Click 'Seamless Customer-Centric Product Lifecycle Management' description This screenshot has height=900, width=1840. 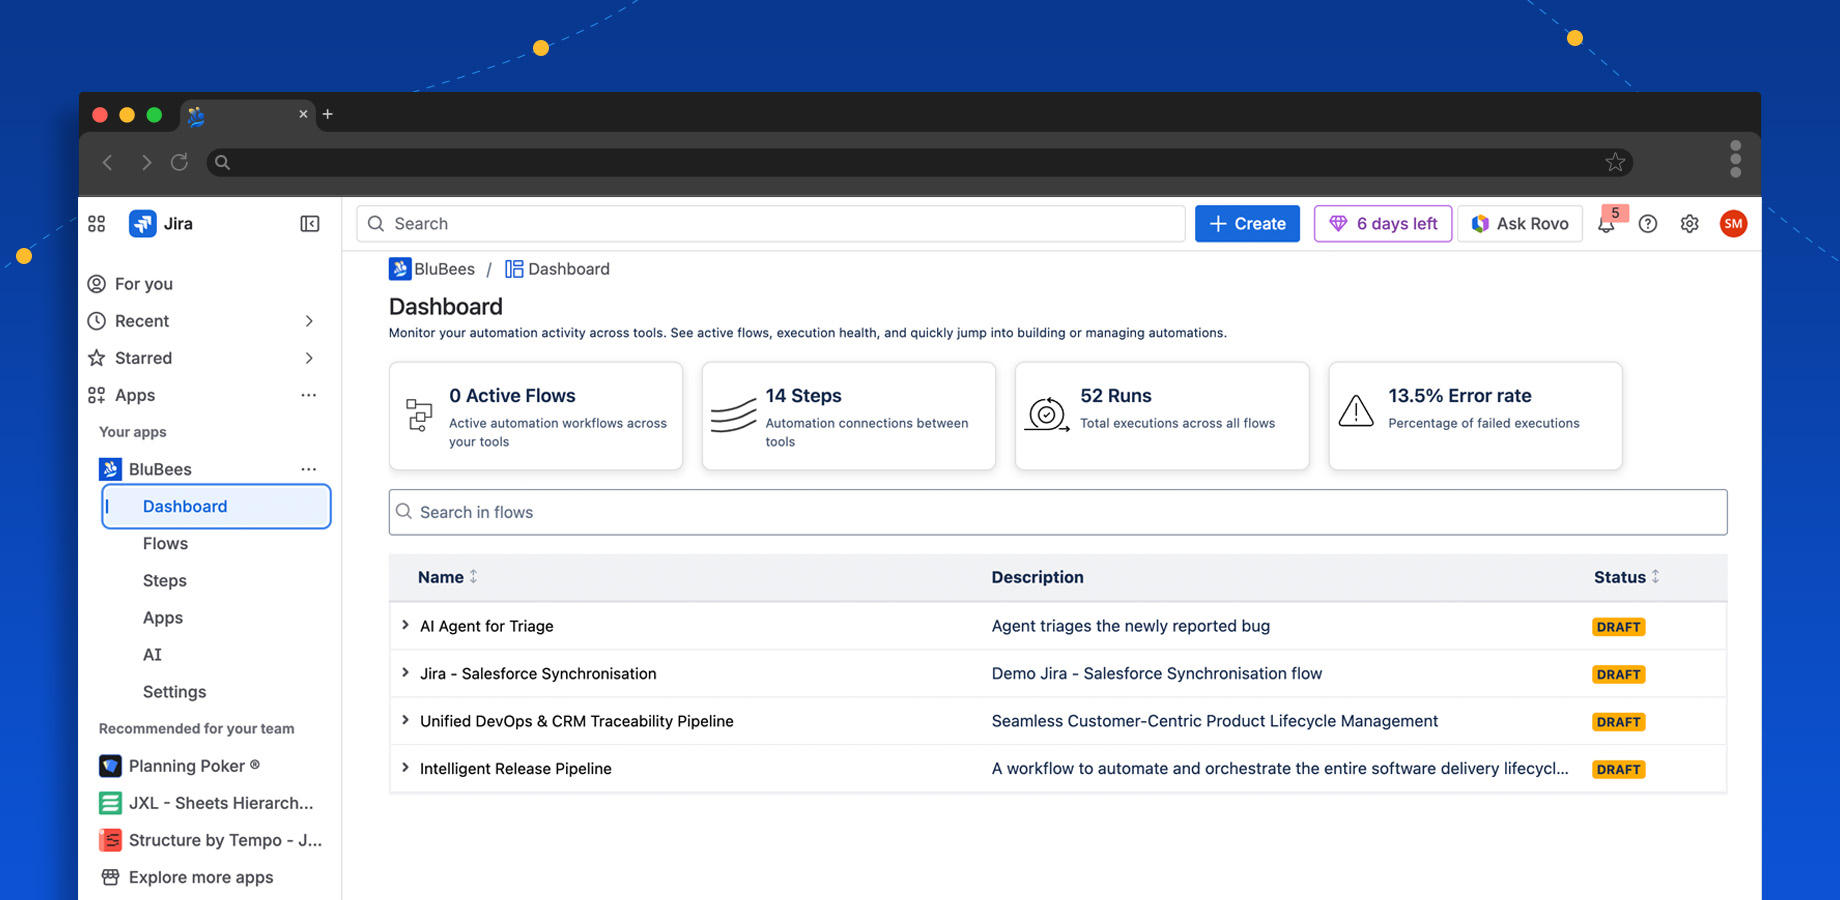pos(1215,721)
